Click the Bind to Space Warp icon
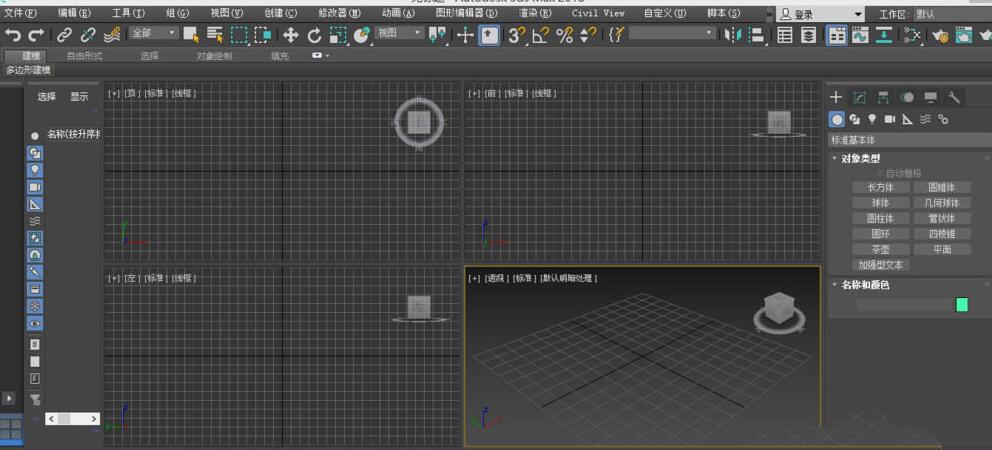Viewport: 992px width, 450px height. pyautogui.click(x=113, y=35)
